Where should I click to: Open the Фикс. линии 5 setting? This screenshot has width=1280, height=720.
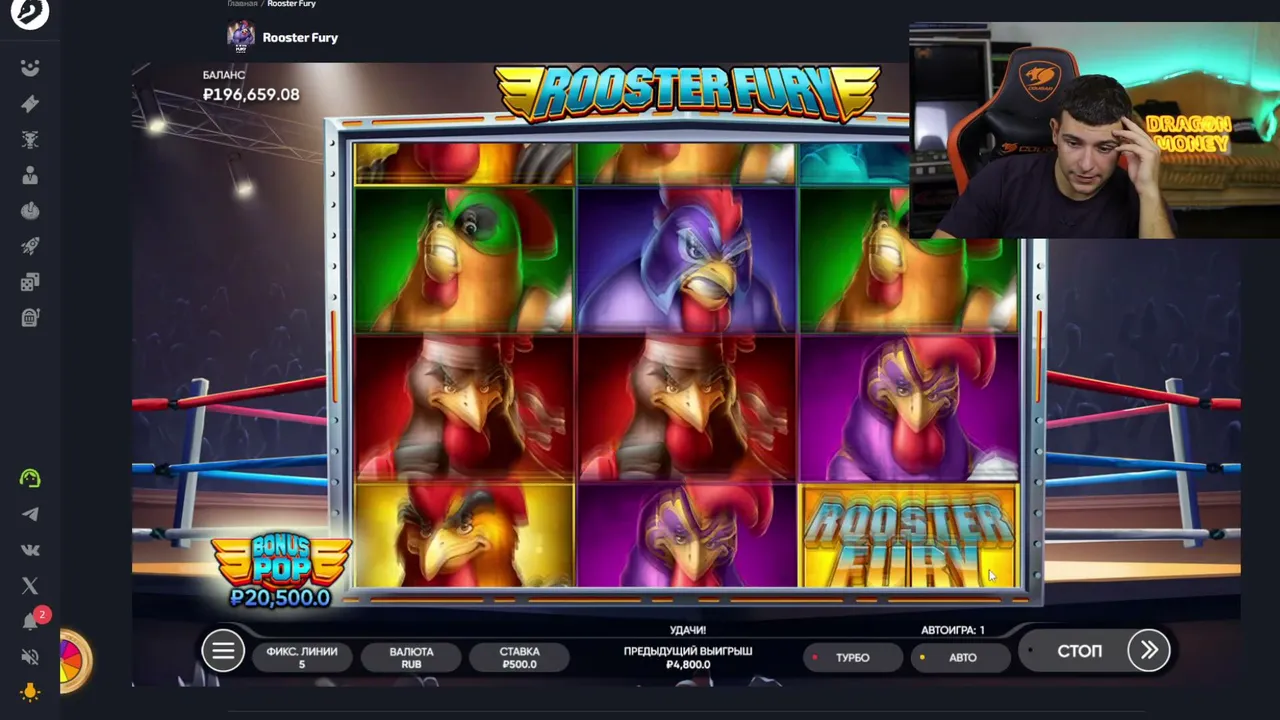point(302,657)
